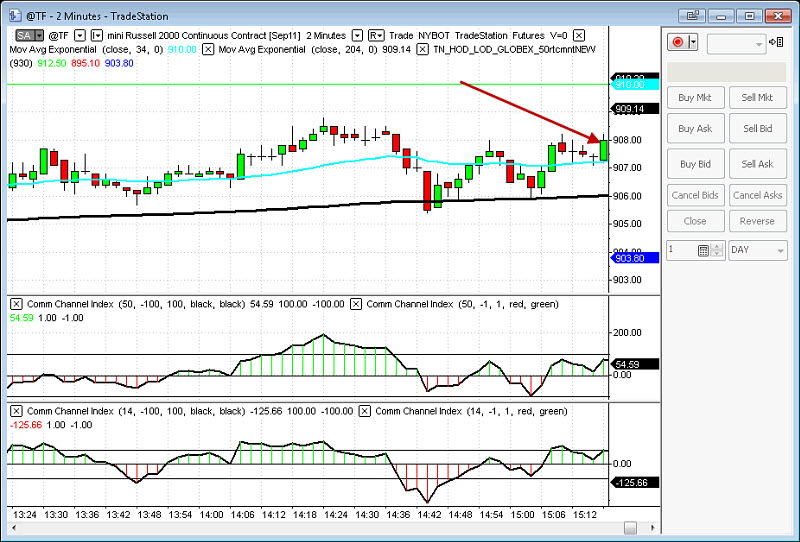Click the Close position button
Image resolution: width=800 pixels, height=542 pixels.
pos(695,221)
